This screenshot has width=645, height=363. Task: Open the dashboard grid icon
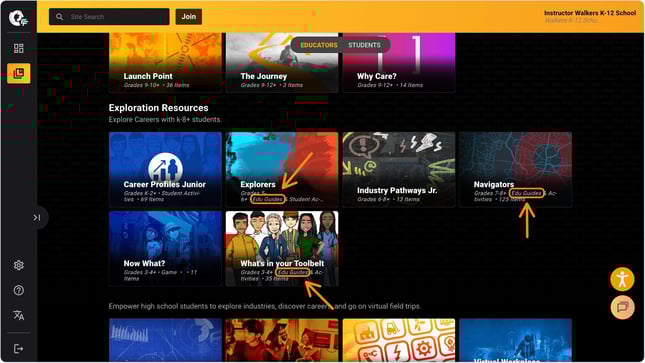click(x=19, y=49)
